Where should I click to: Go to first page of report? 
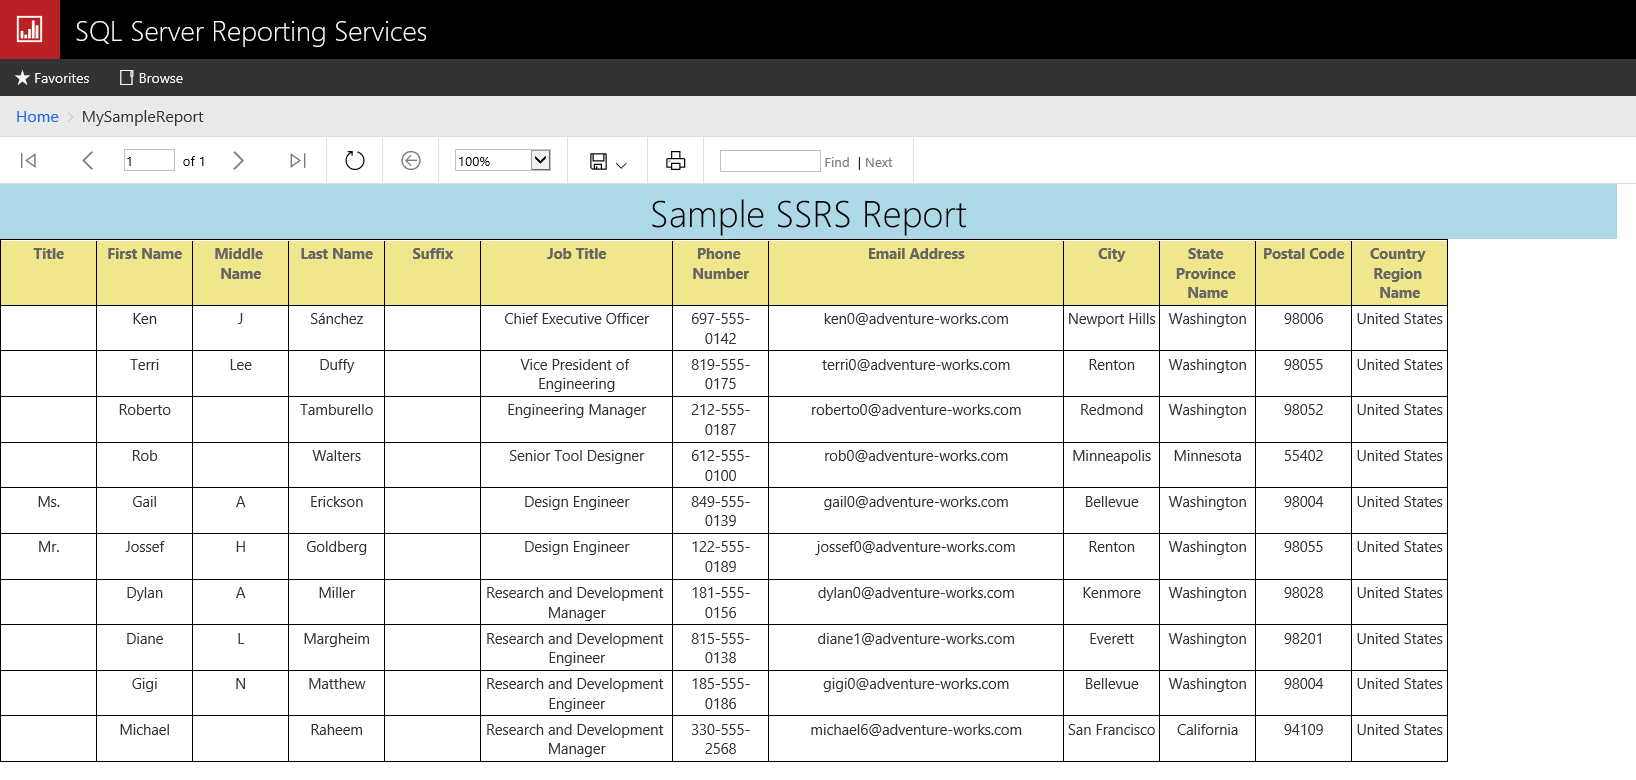pyautogui.click(x=28, y=161)
